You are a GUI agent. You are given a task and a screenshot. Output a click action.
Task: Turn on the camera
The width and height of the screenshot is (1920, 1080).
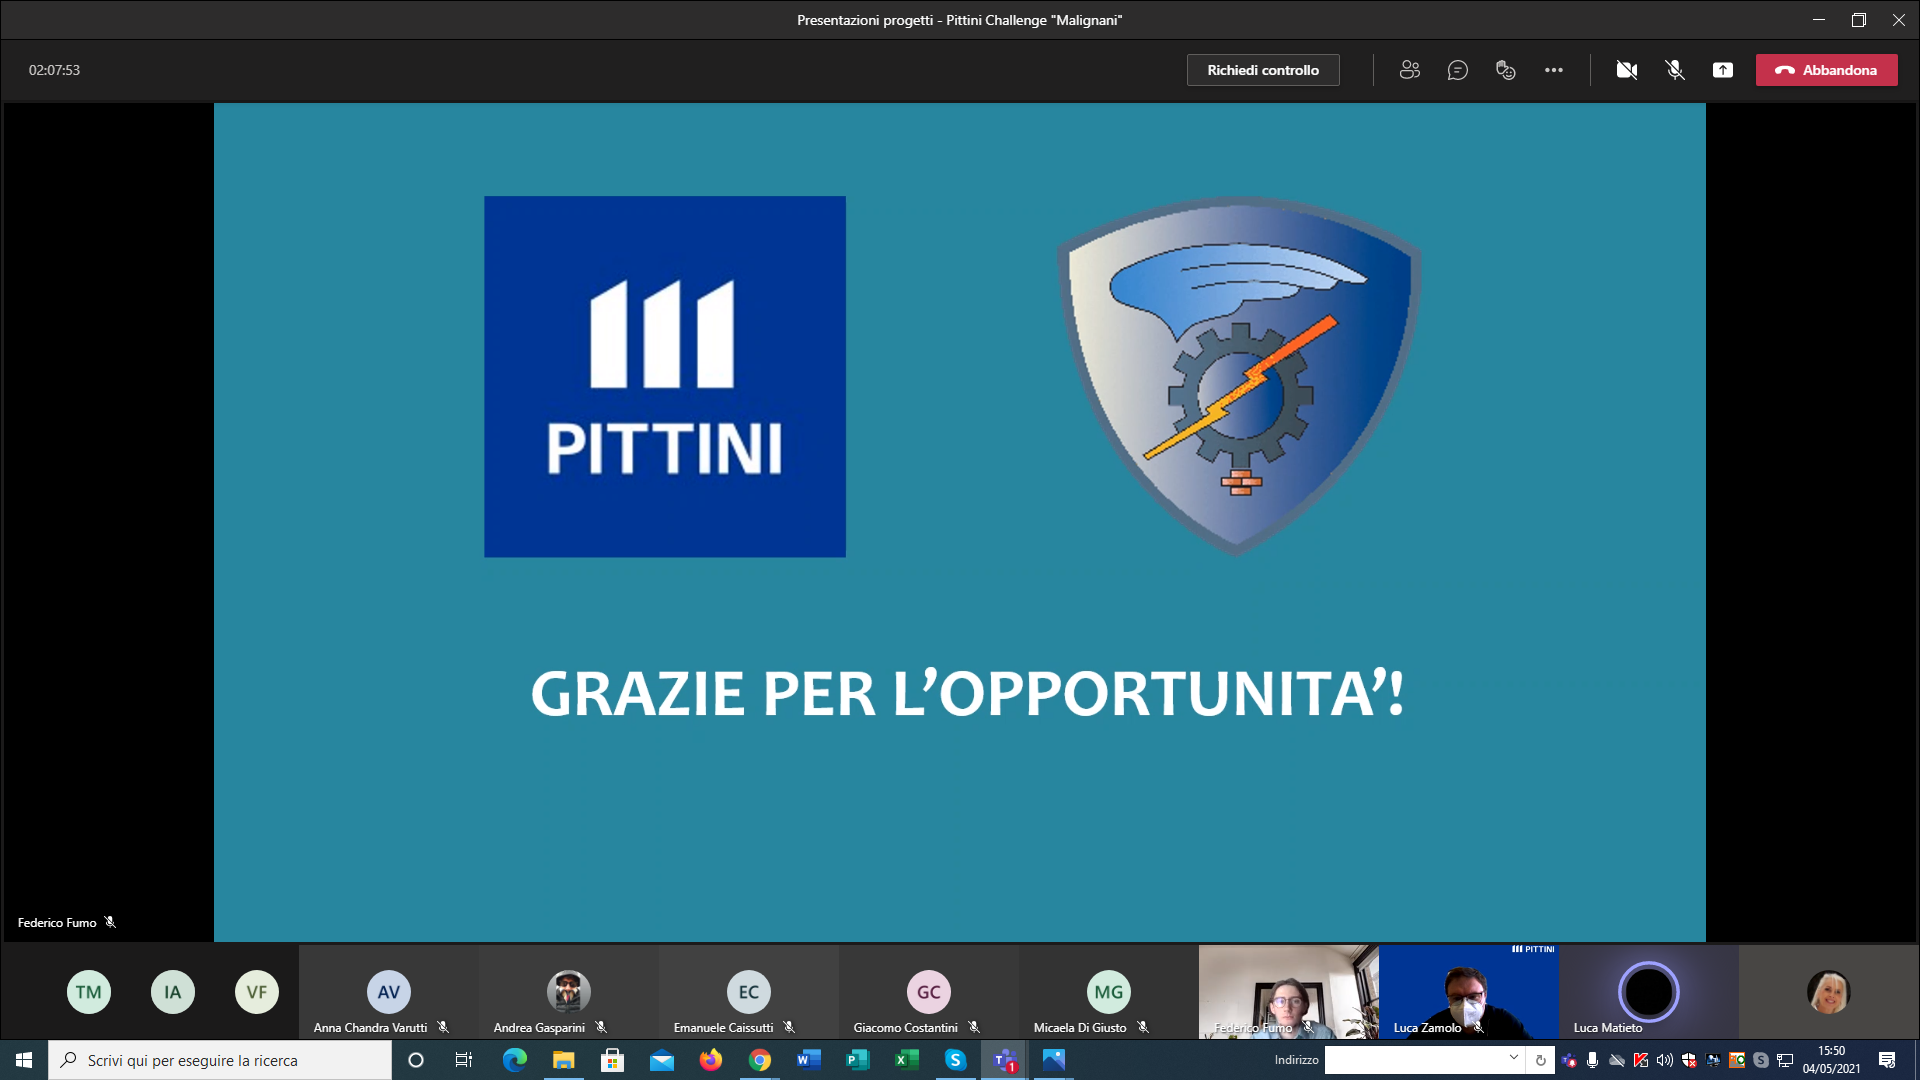point(1627,70)
